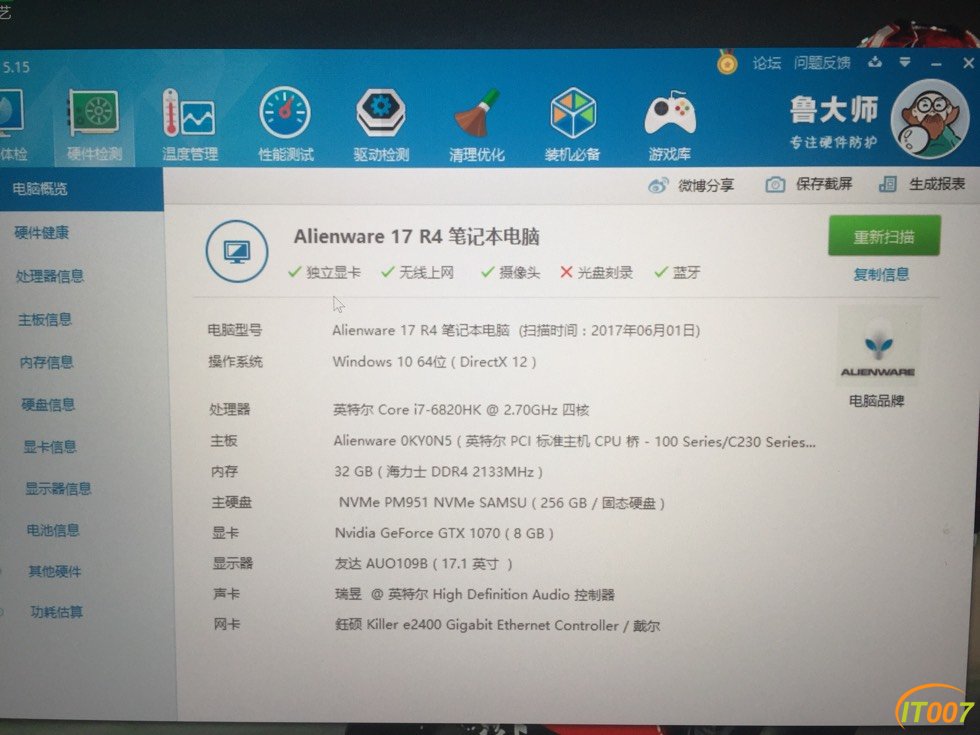Close the 鲁大师 window
Viewport: 980px width, 735px height.
point(968,62)
